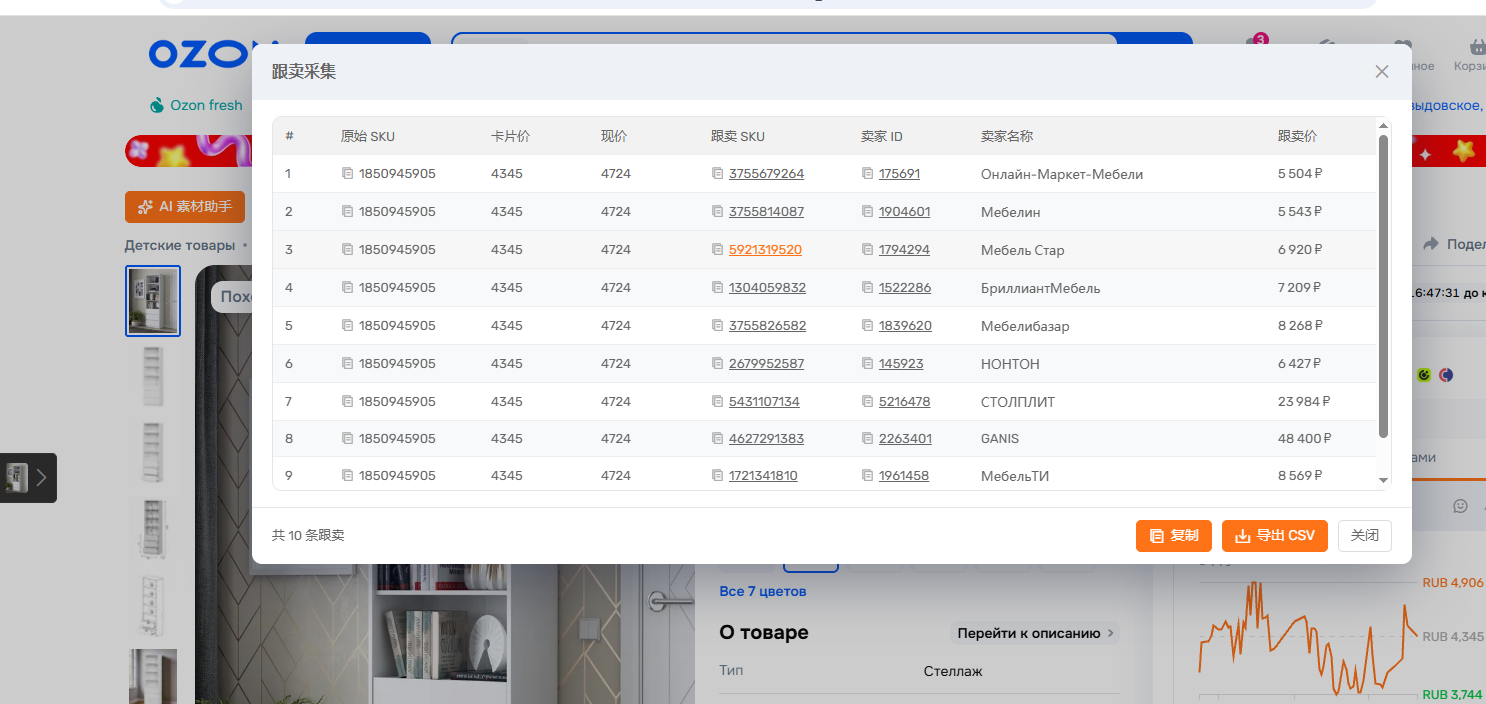The width and height of the screenshot is (1486, 704).
Task: Click the 卖家名称 column header
Action: (1007, 136)
